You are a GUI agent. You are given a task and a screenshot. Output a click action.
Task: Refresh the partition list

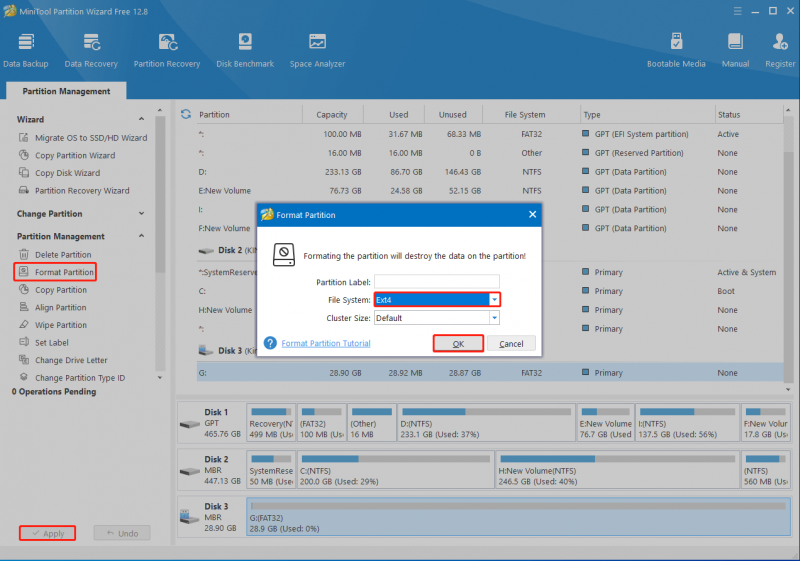[x=186, y=114]
